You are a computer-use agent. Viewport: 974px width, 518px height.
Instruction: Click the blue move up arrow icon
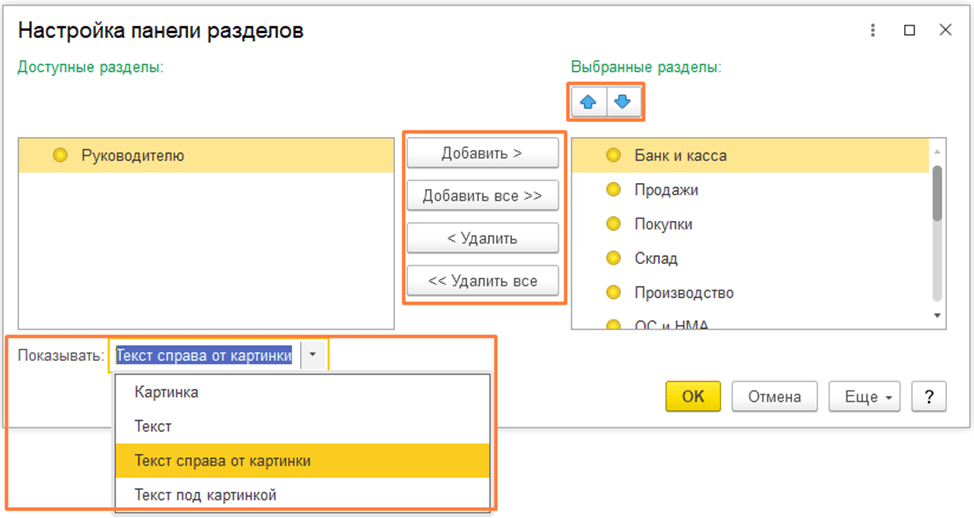point(588,103)
